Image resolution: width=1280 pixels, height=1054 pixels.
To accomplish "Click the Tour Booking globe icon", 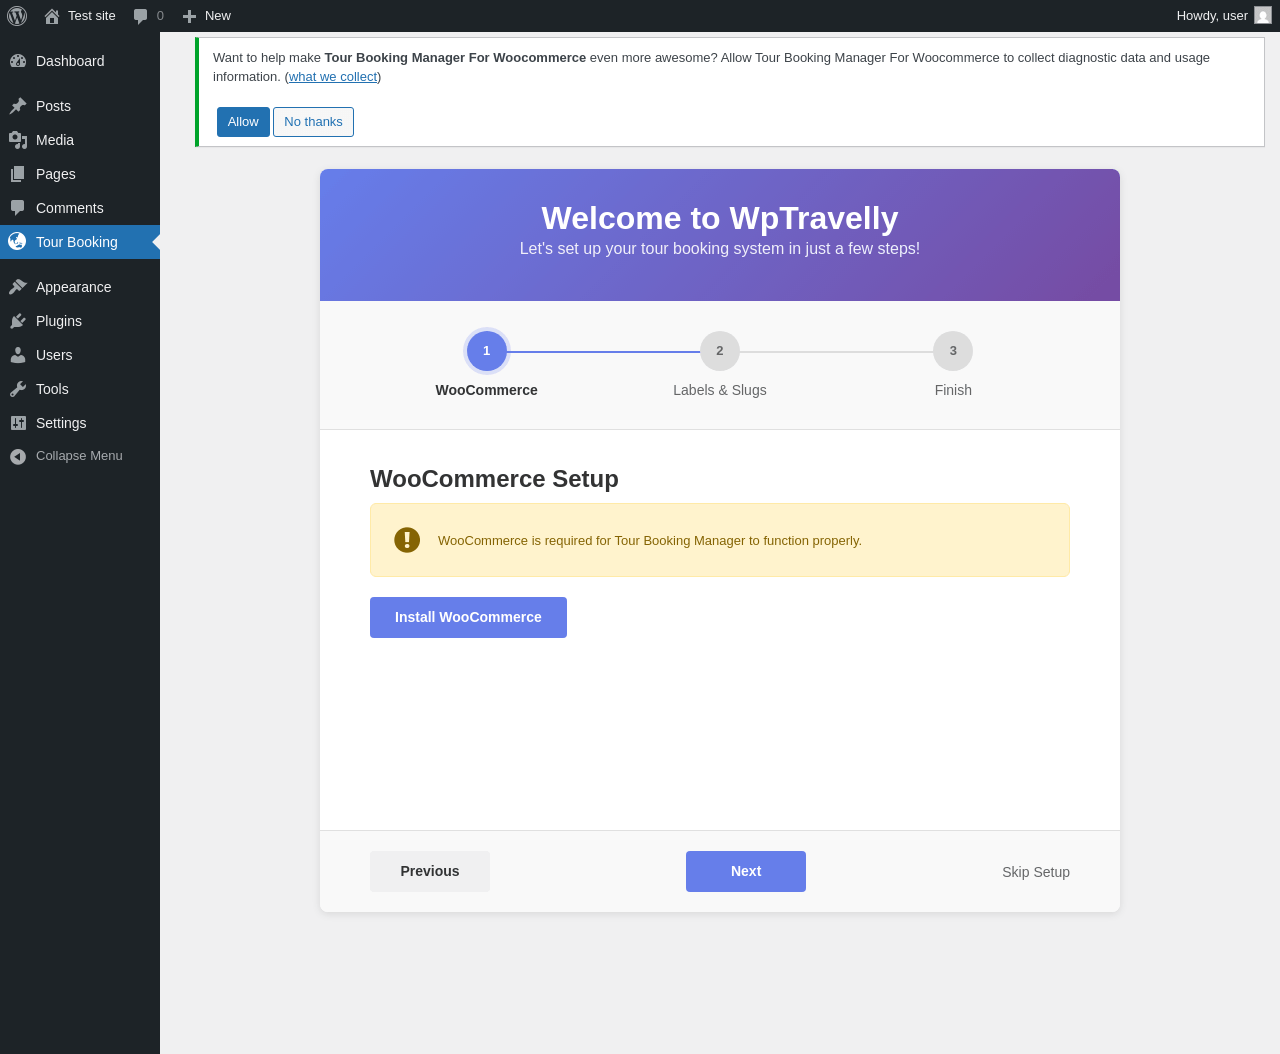I will [17, 241].
